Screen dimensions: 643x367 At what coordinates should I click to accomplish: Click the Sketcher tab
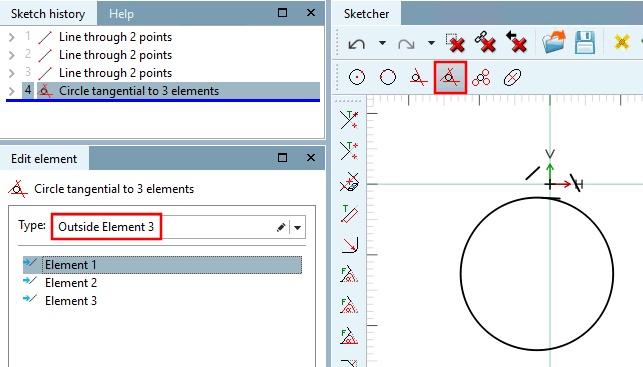(366, 14)
